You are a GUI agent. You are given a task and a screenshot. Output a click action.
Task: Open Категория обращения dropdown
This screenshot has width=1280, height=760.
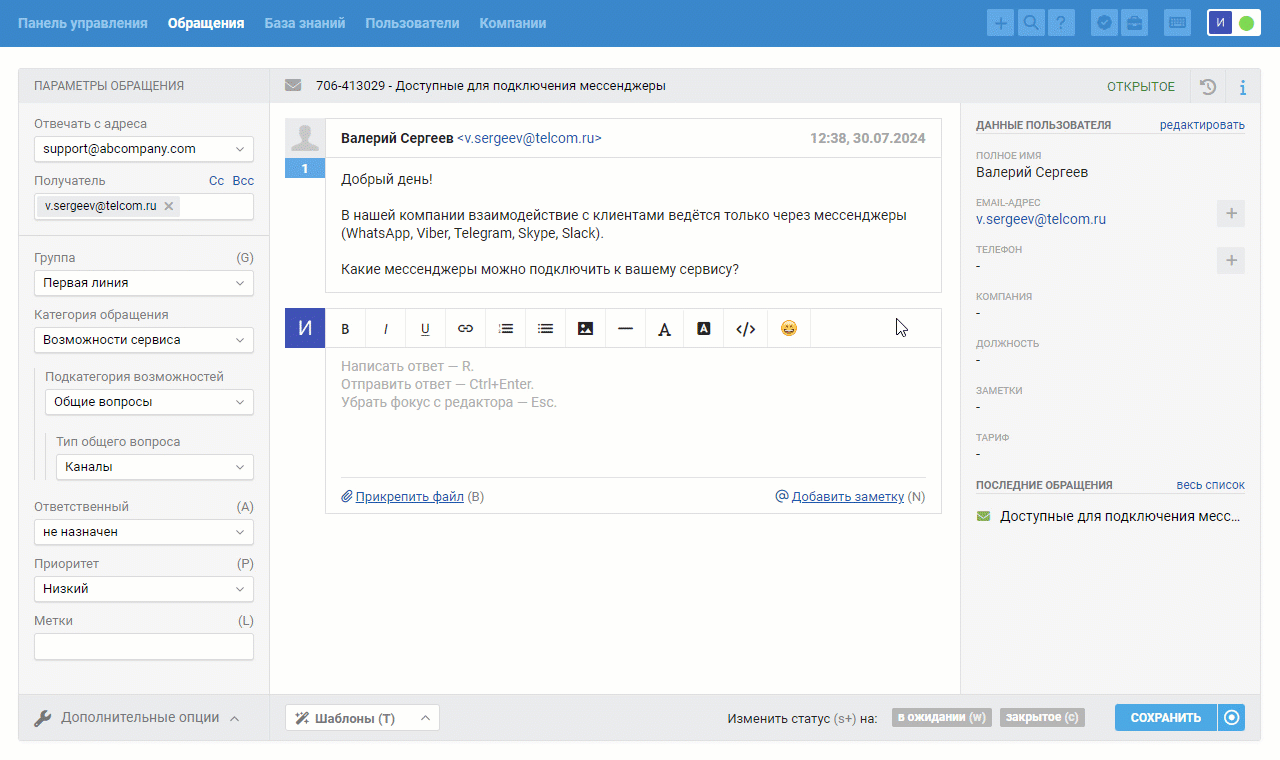point(144,340)
